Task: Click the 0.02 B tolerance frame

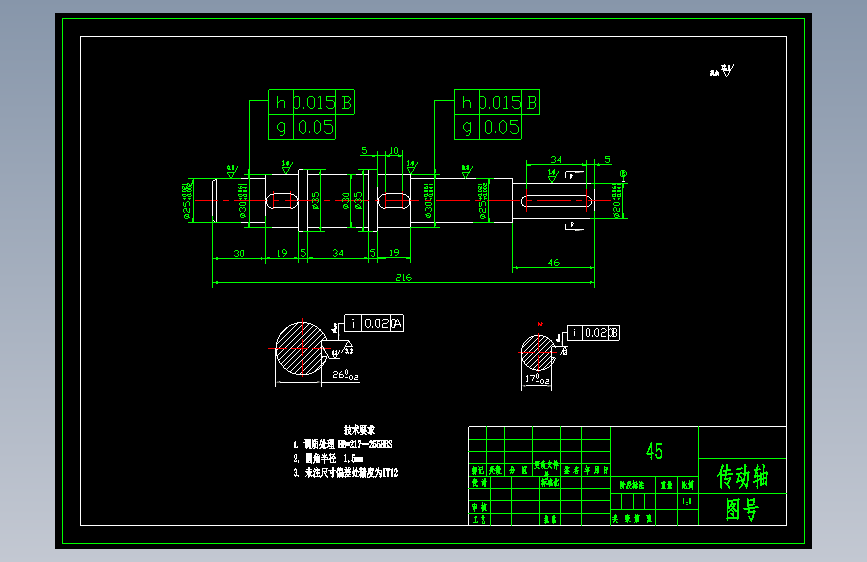Action: point(593,332)
